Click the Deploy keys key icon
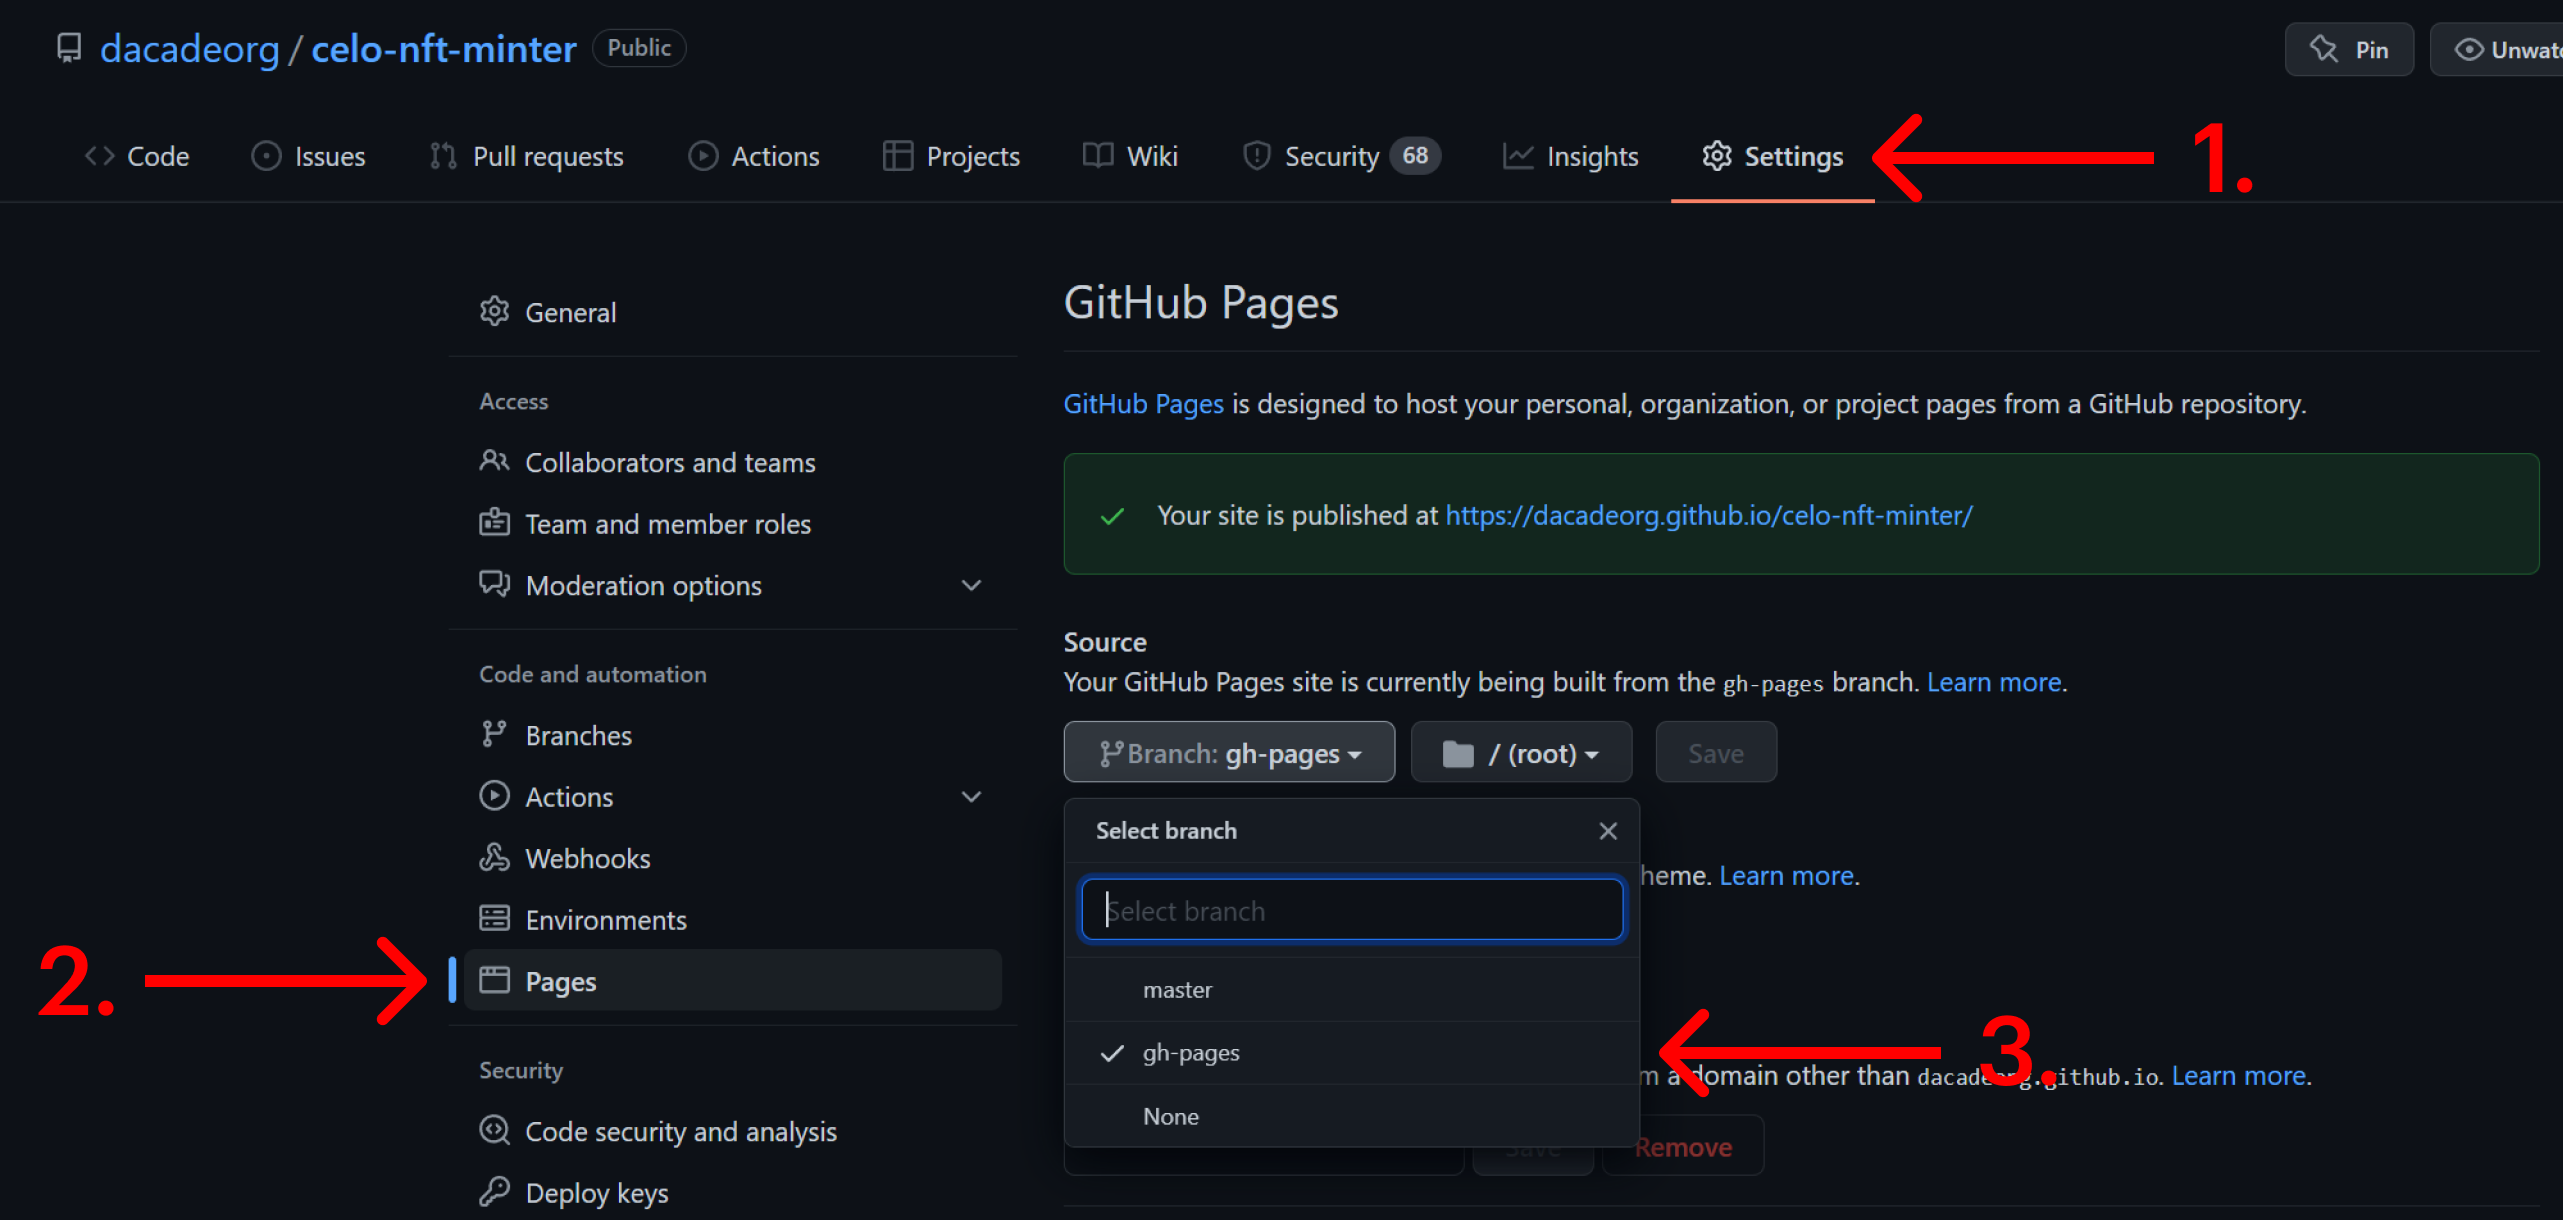Image resolution: width=2563 pixels, height=1220 pixels. tap(494, 1192)
